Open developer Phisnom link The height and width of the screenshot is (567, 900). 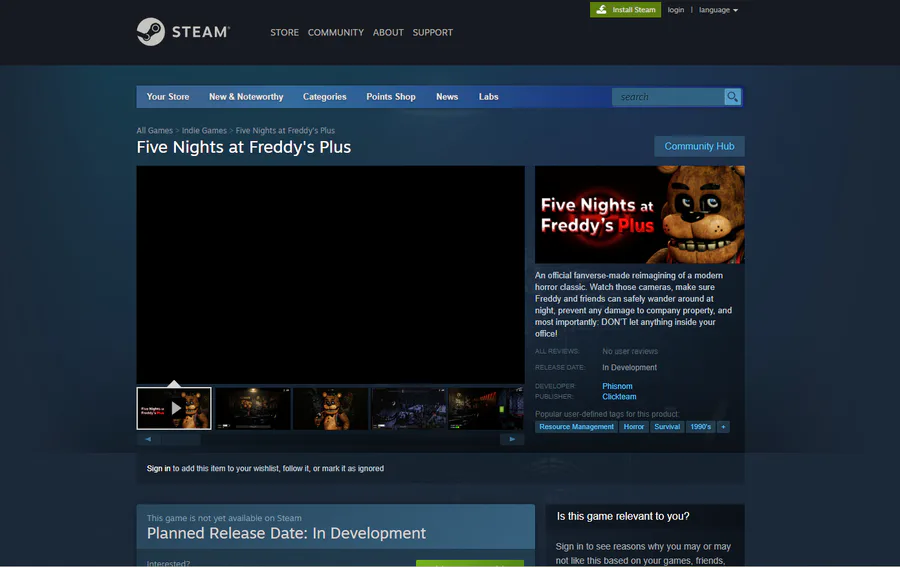[618, 386]
